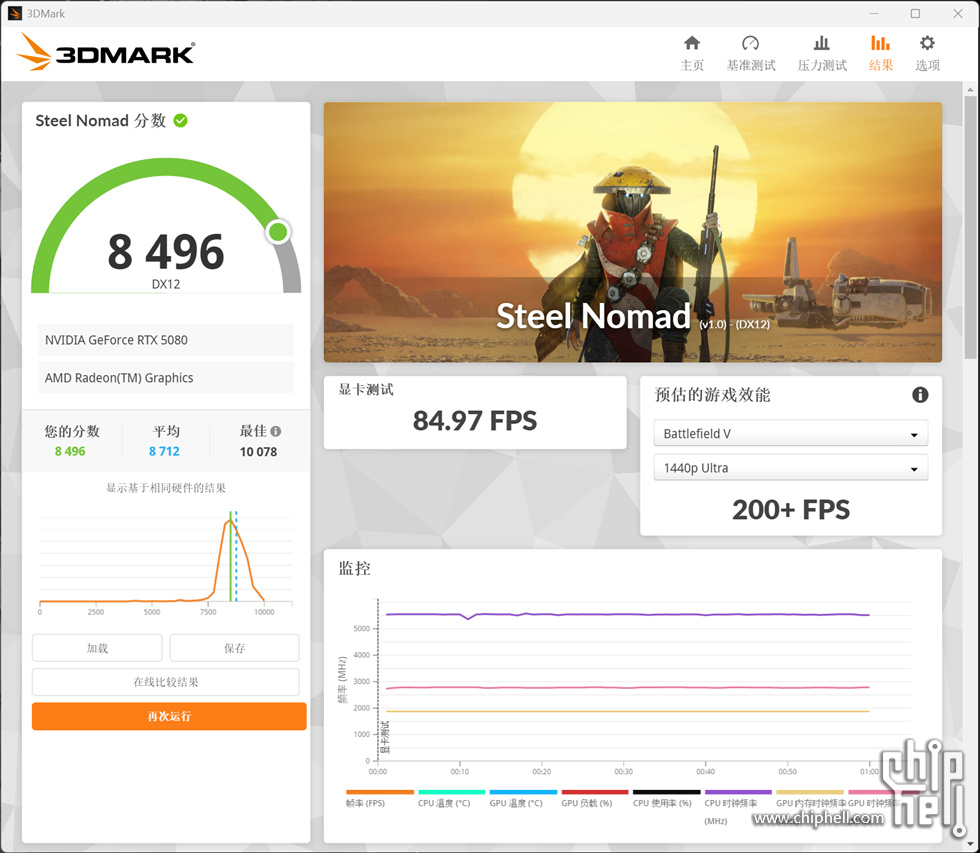
Task: Go to the 主页 home tab
Action: [x=692, y=52]
